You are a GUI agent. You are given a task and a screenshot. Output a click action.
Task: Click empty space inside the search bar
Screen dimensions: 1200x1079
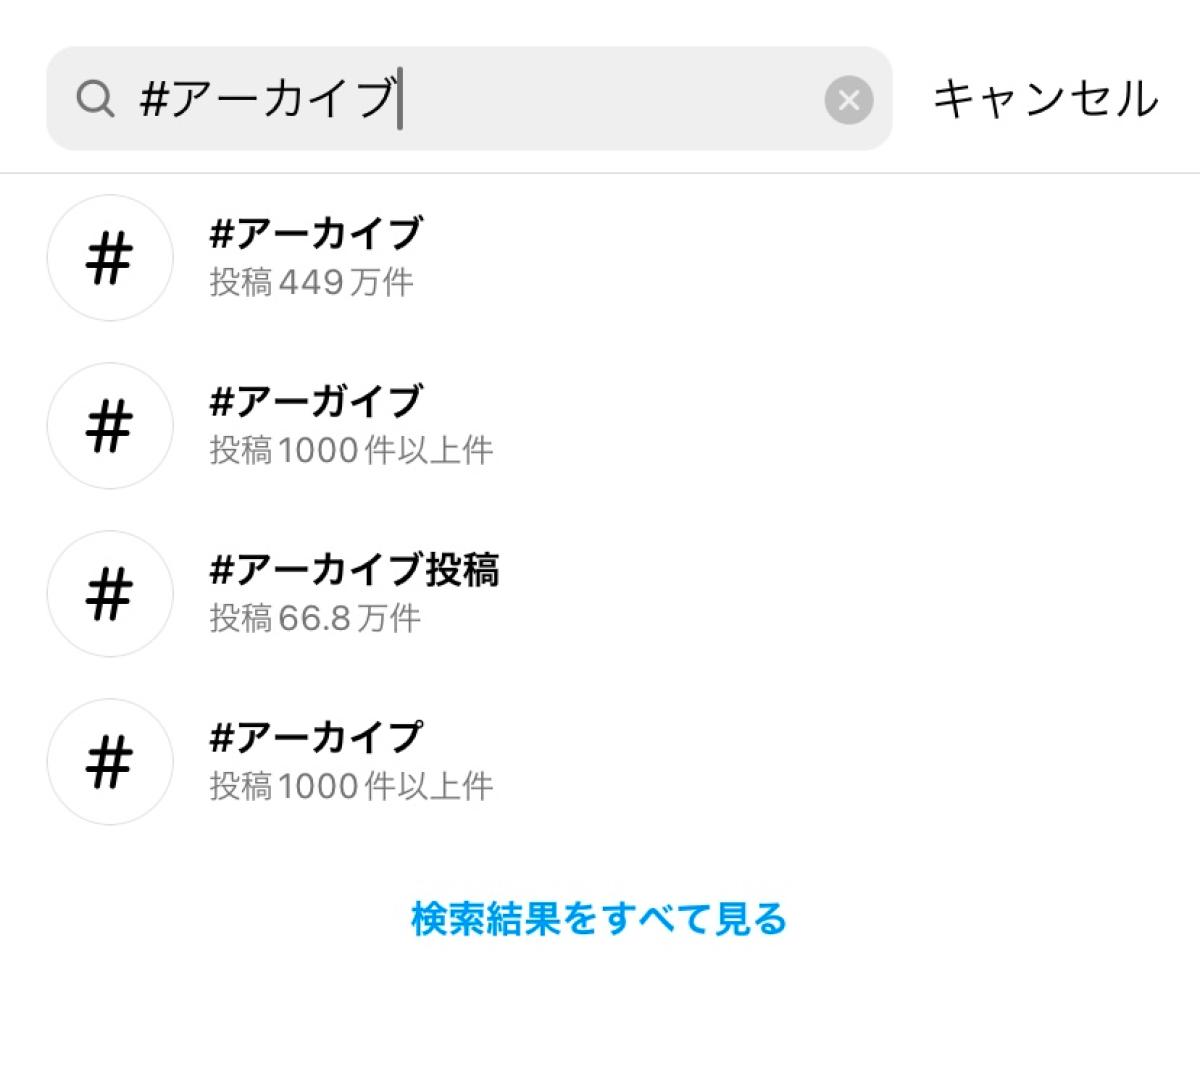tap(610, 99)
